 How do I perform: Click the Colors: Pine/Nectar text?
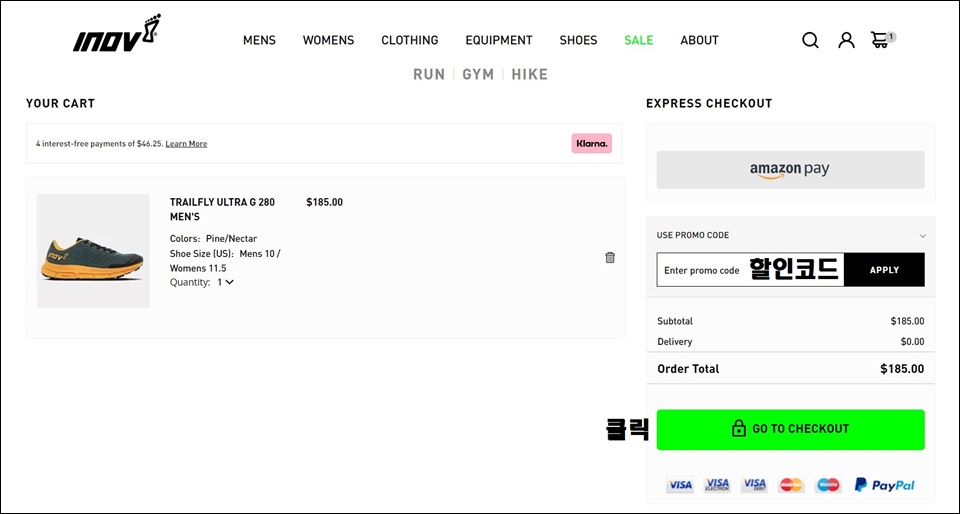213,239
